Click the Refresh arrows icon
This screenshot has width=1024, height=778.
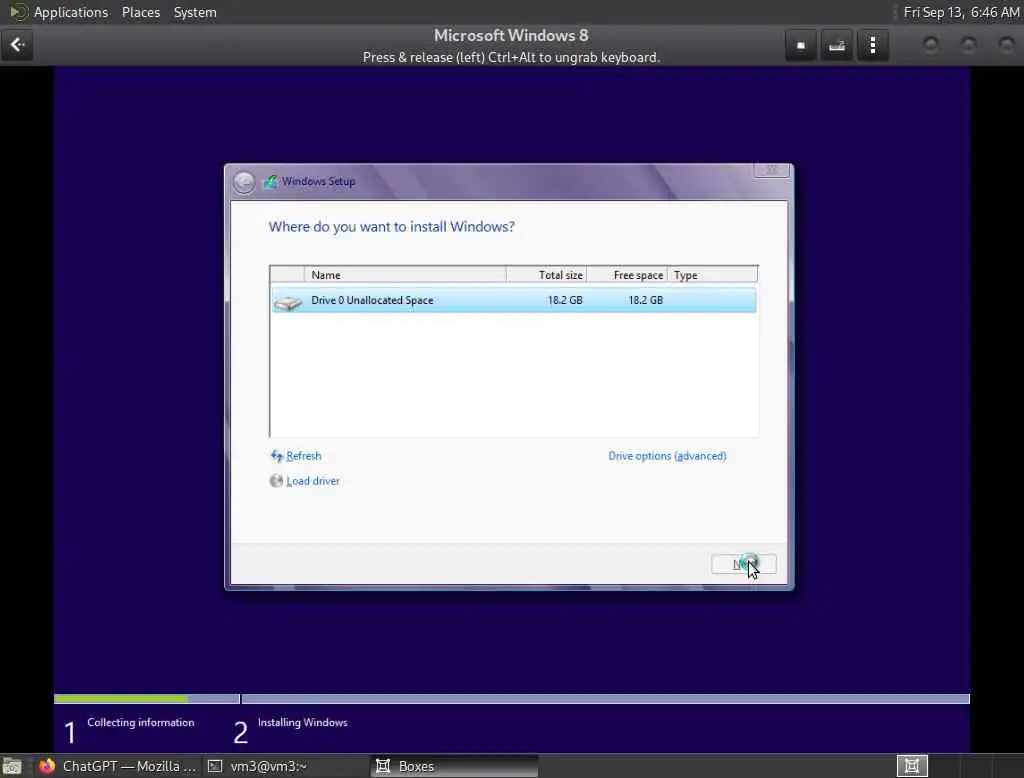(x=277, y=456)
